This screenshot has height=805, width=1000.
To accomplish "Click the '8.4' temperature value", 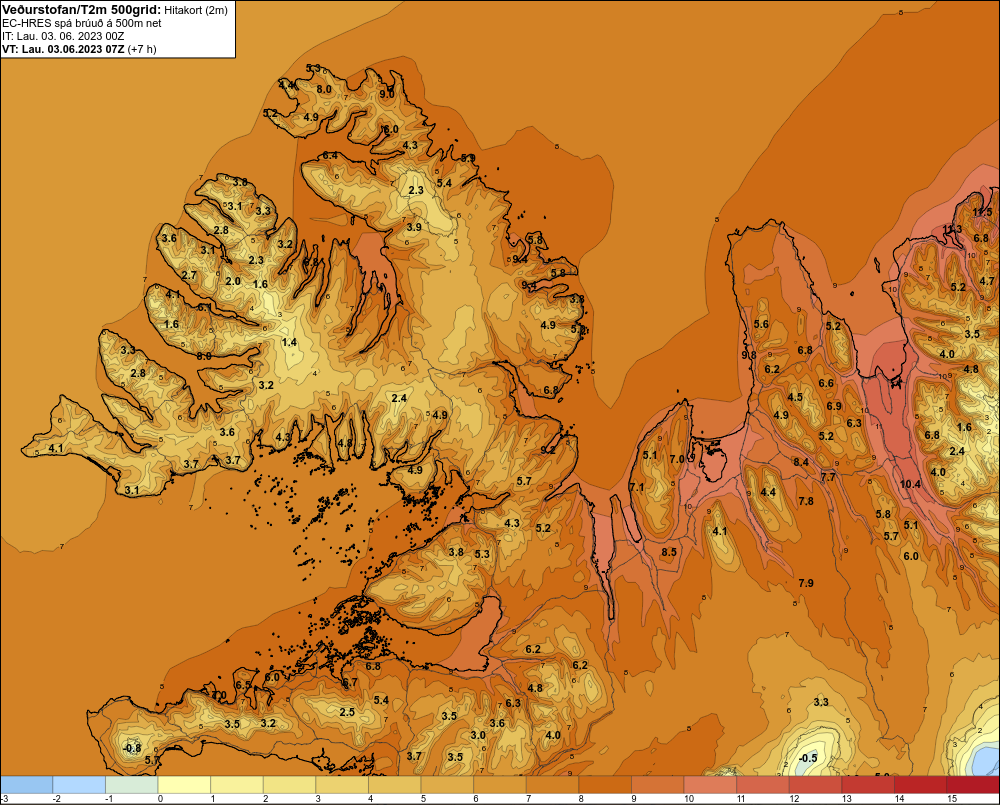I will 801,462.
